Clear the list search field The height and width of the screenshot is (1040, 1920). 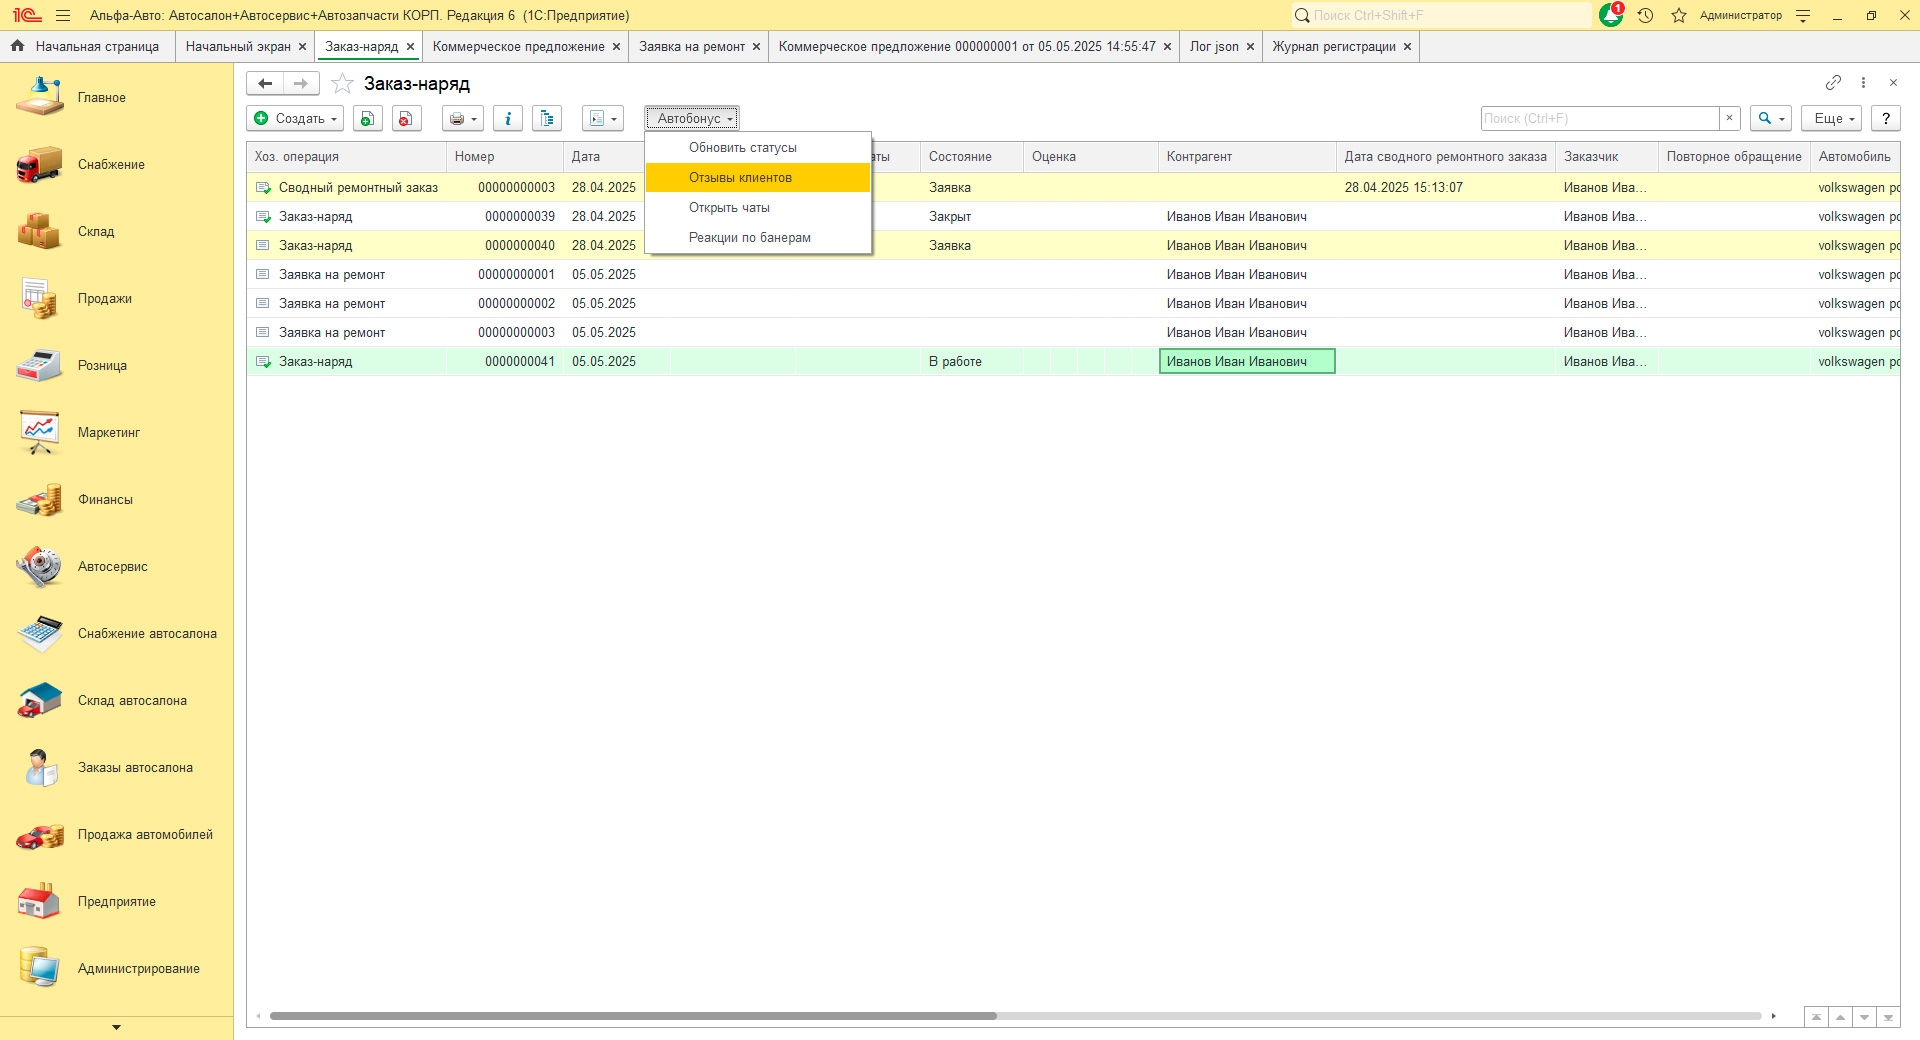click(1729, 118)
